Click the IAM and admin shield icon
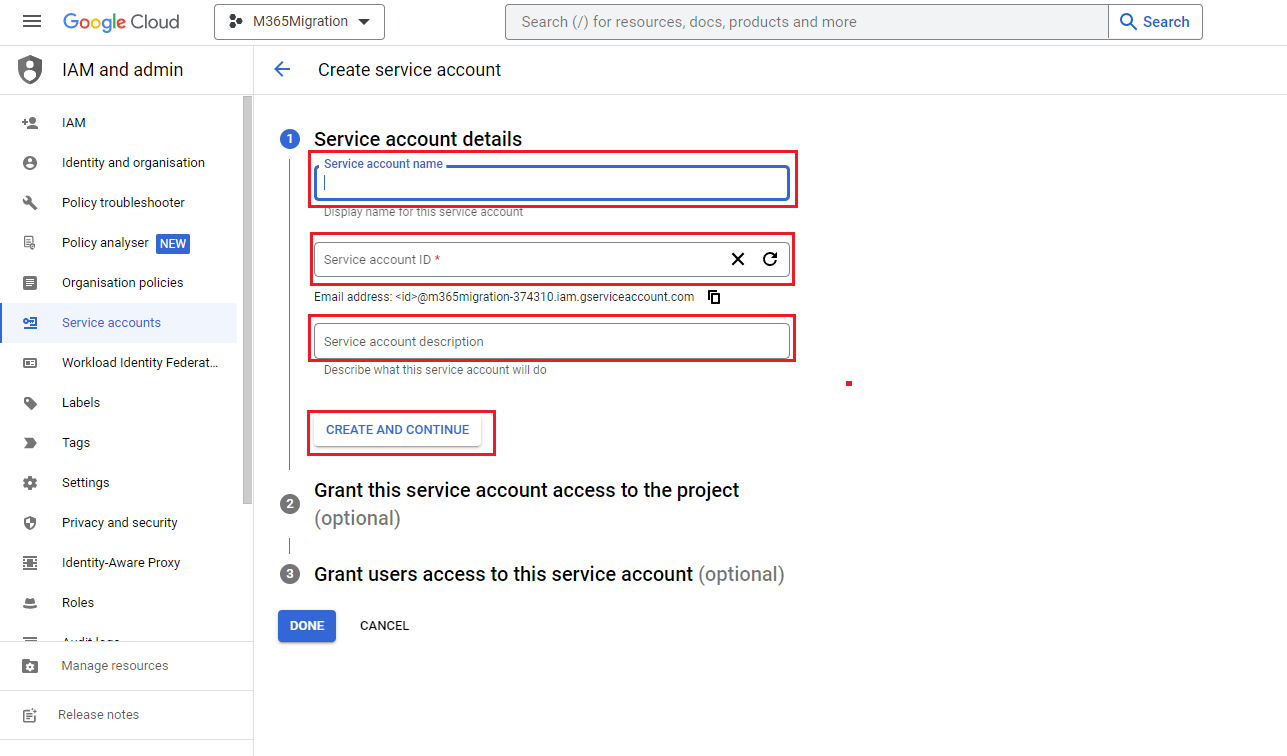Screen dimensions: 1287x756 point(31,70)
